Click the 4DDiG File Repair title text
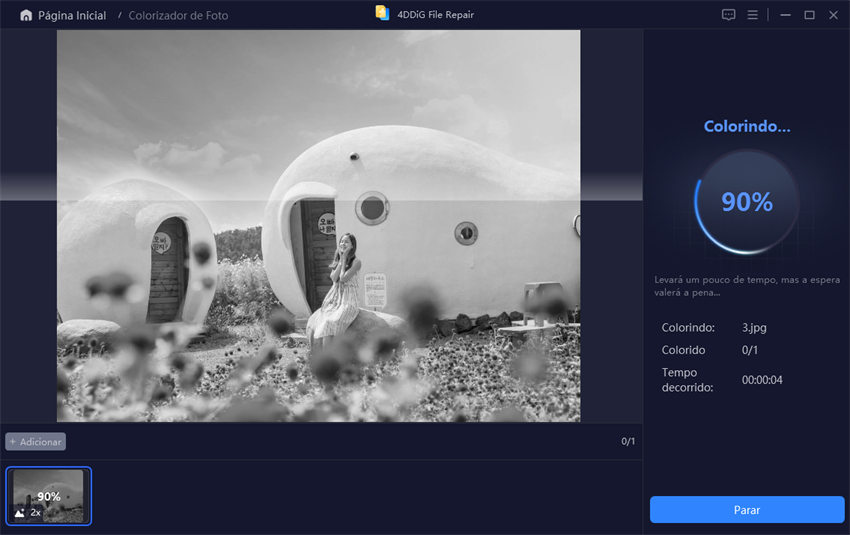850x535 pixels. [x=434, y=15]
